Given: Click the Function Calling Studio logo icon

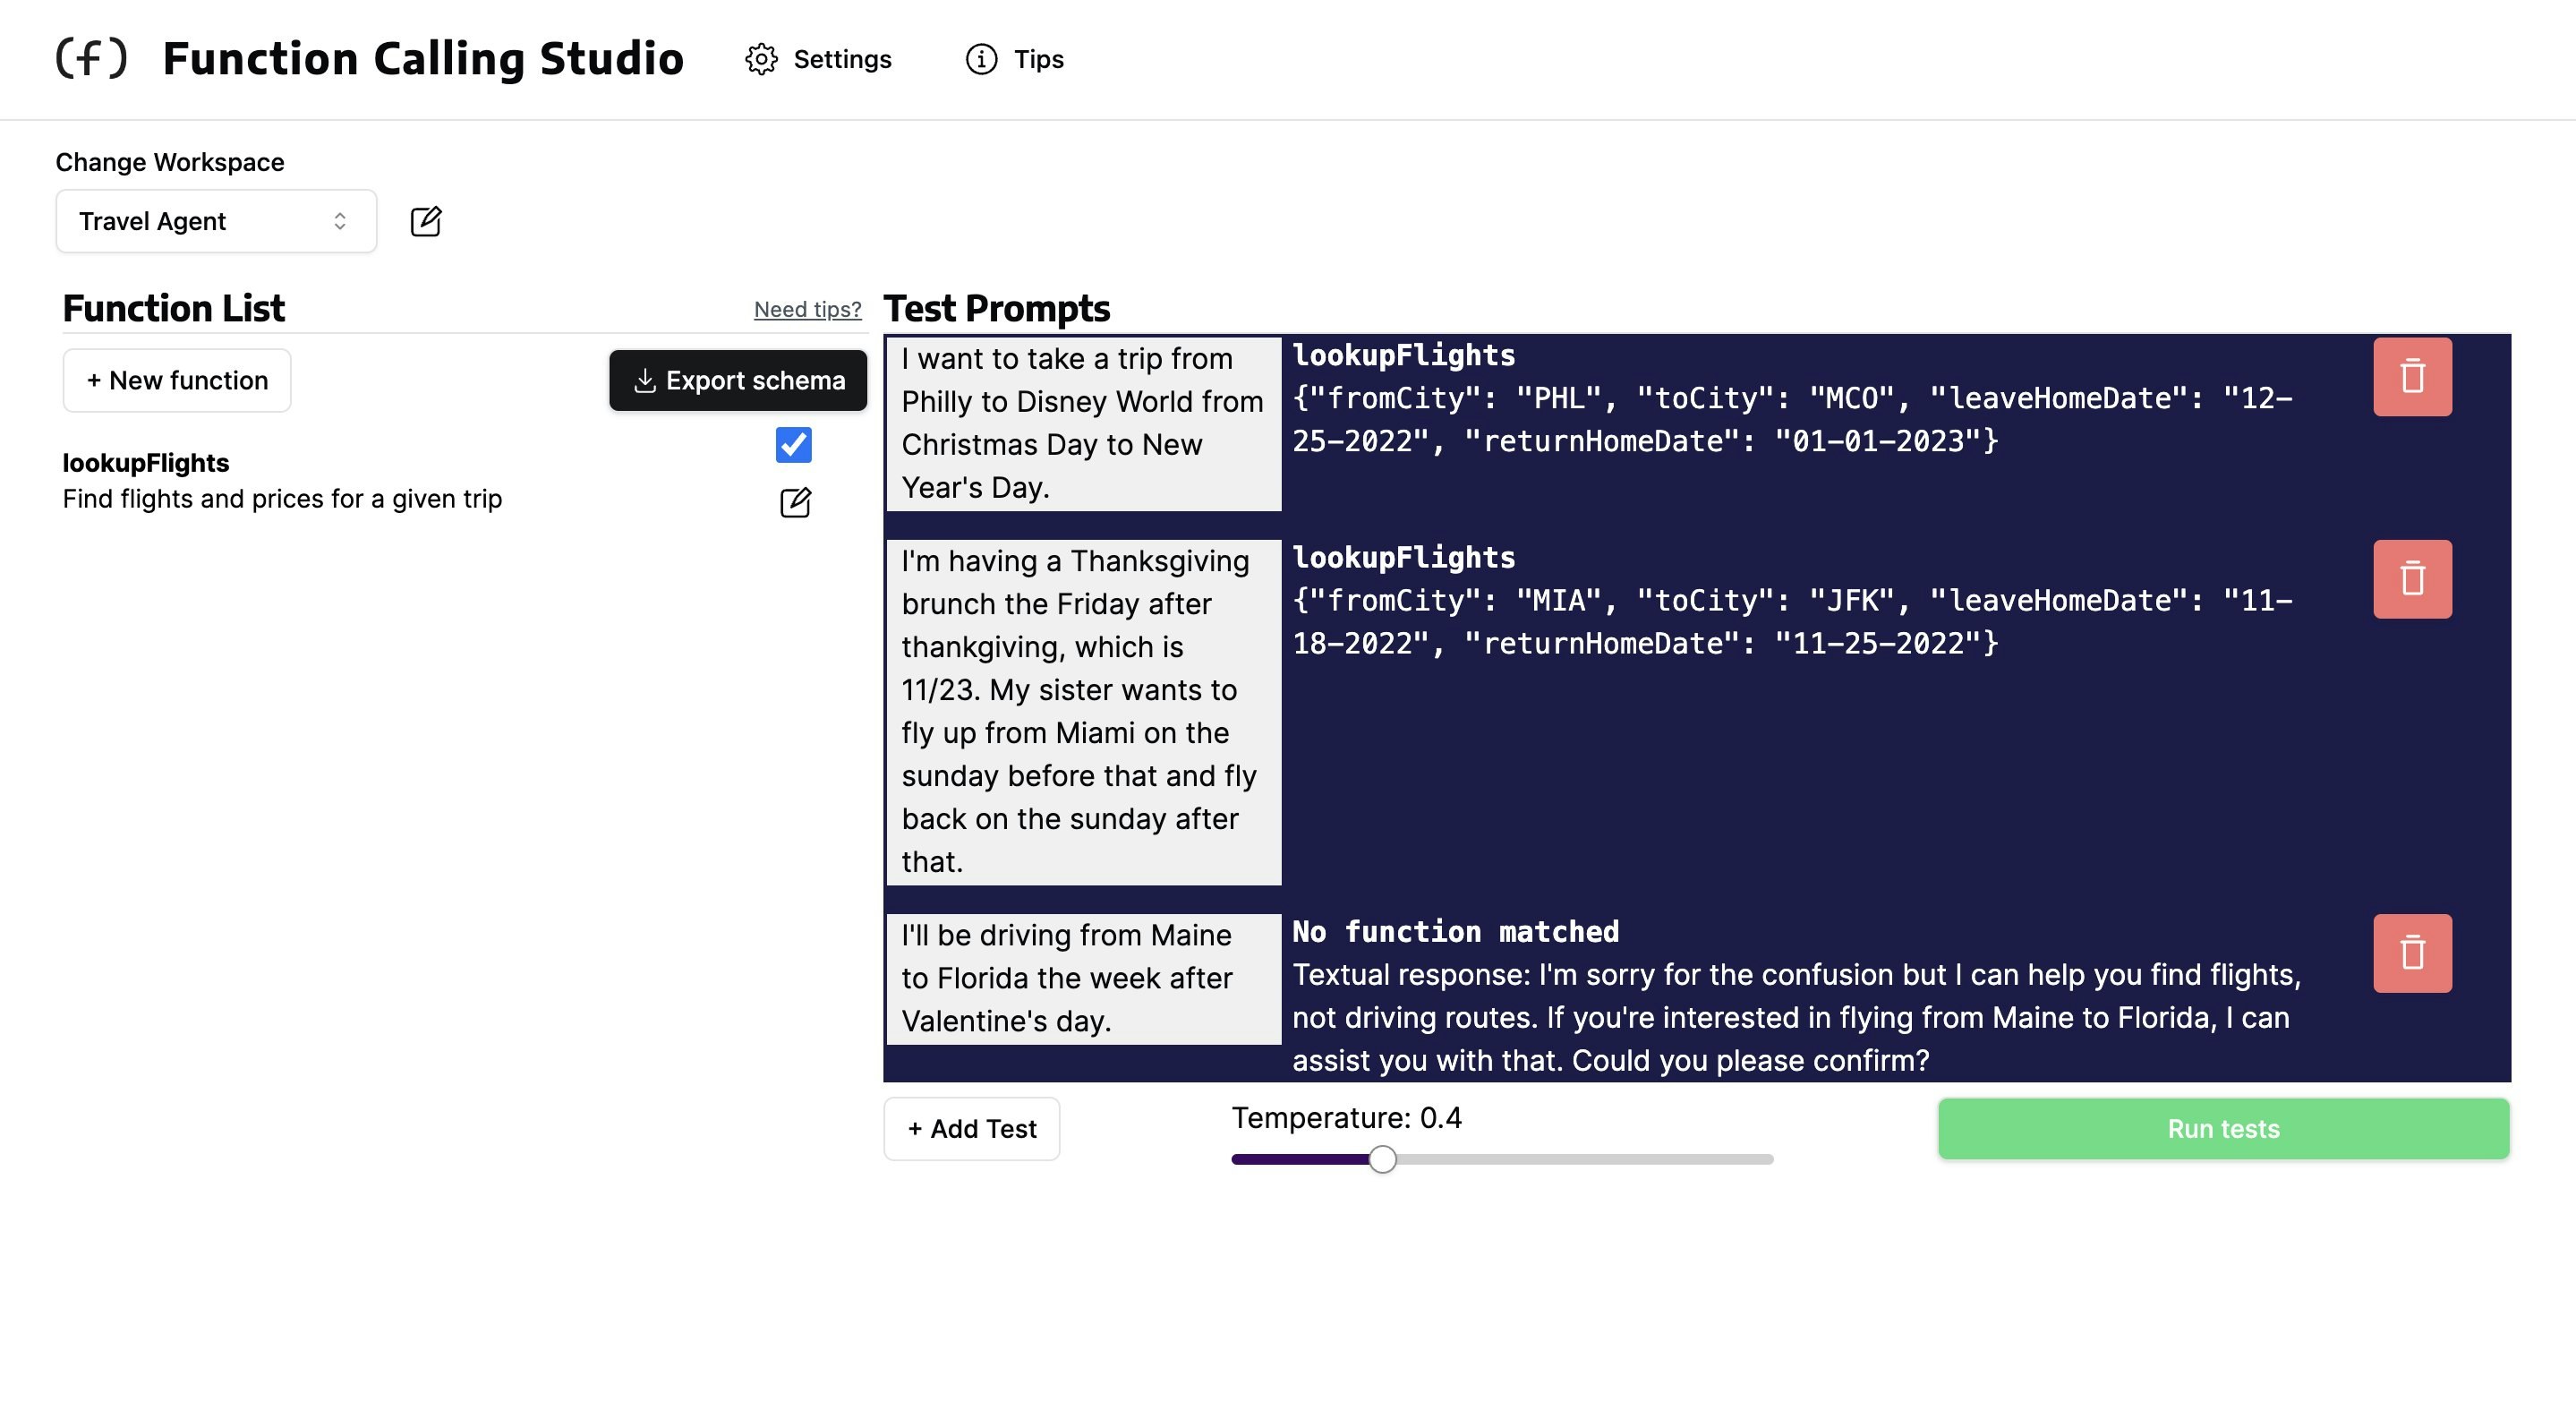Looking at the screenshot, I should click(91, 58).
